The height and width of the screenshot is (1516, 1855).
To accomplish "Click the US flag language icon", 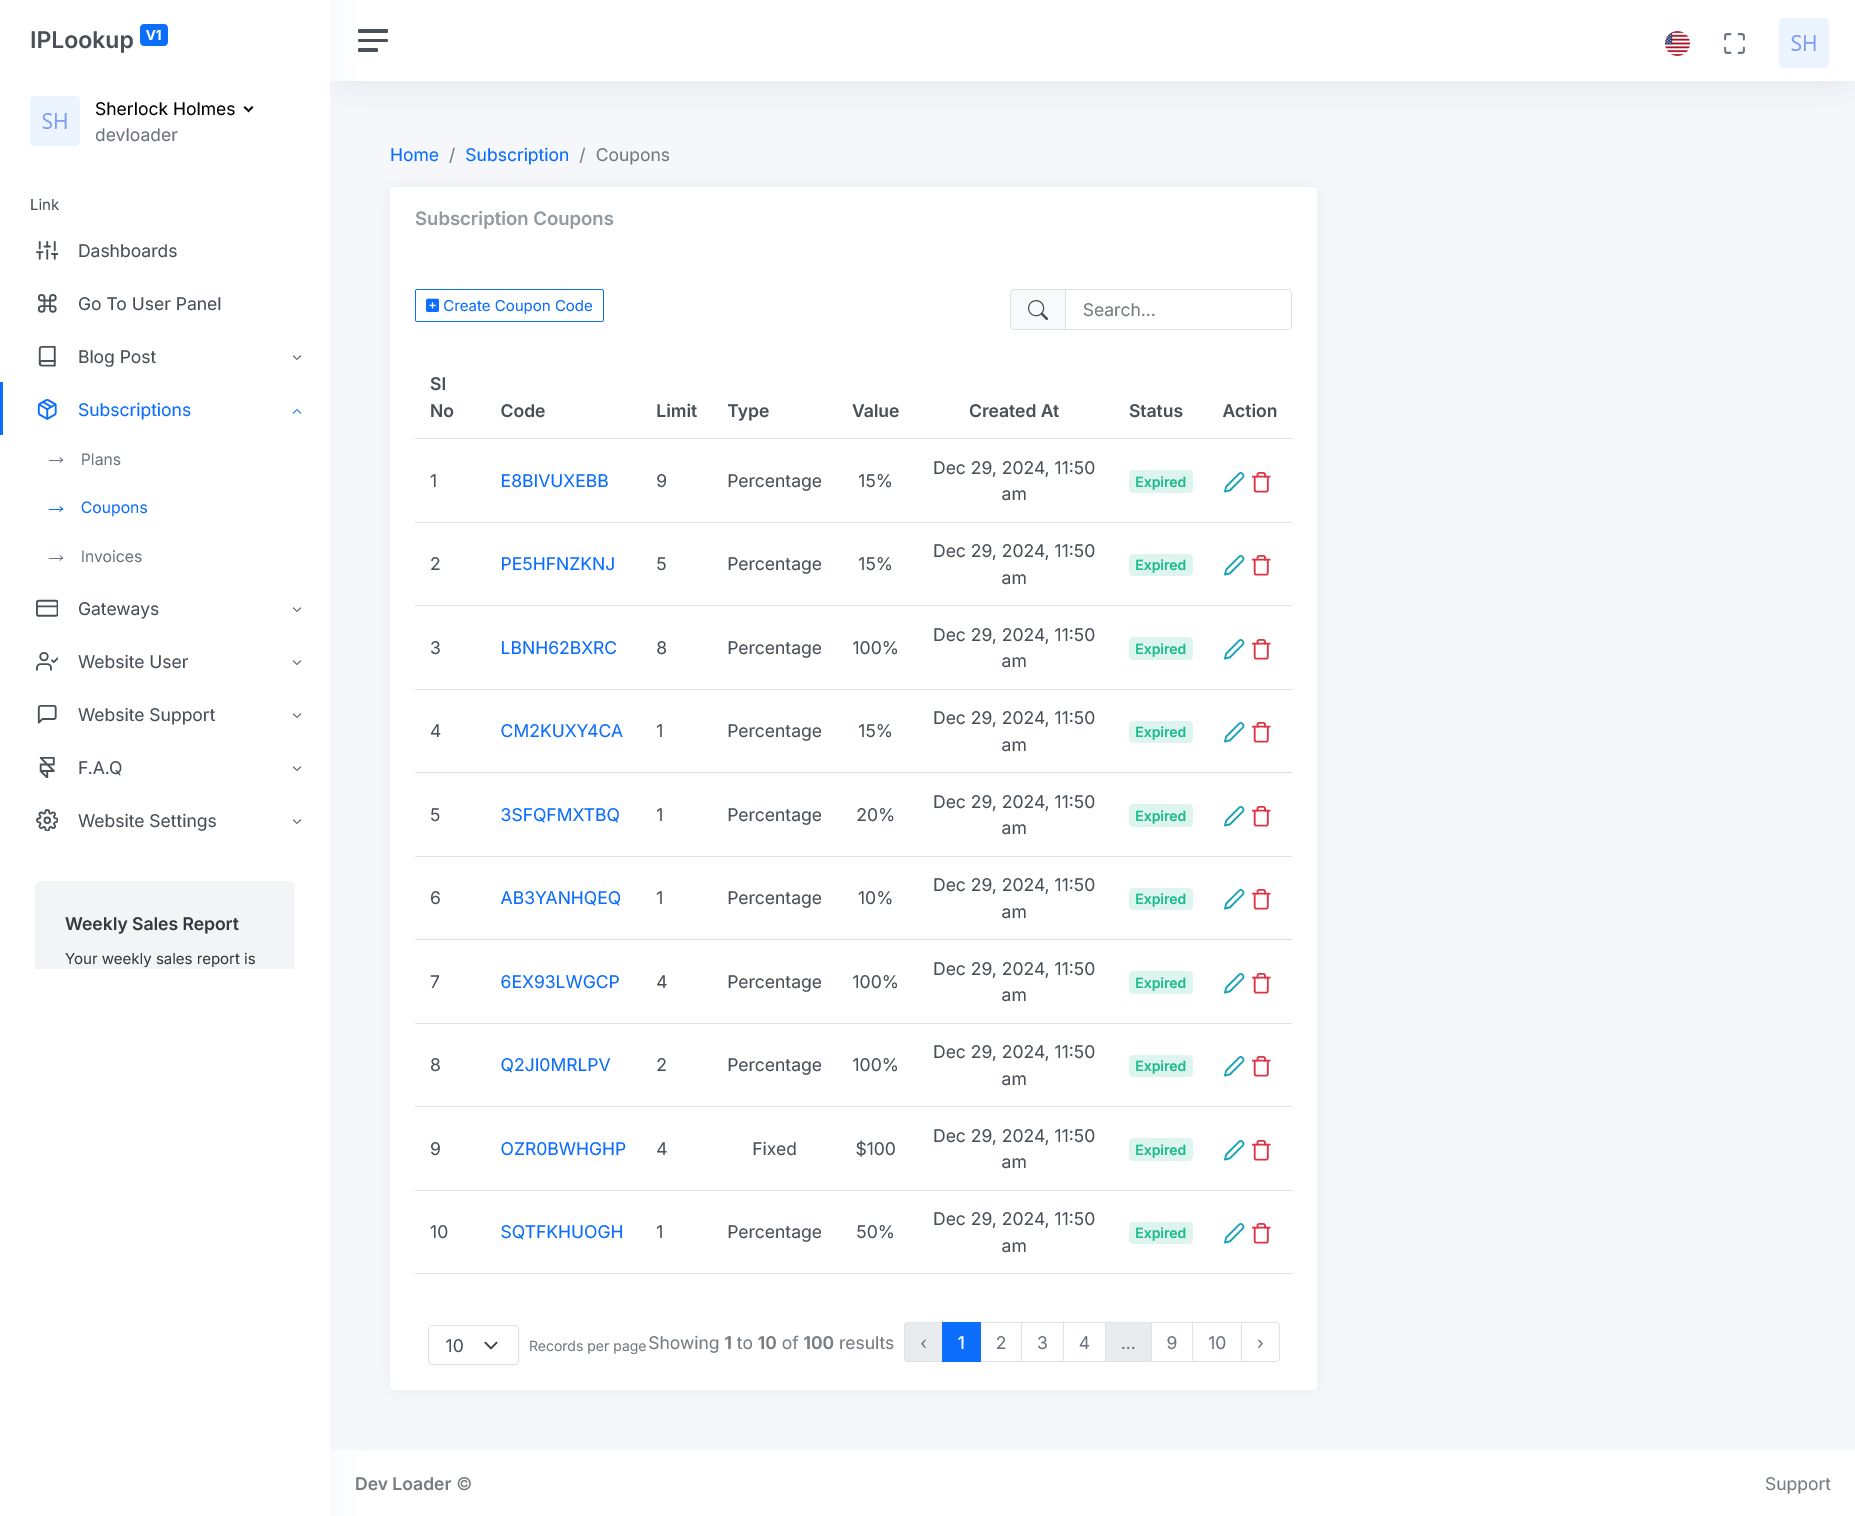I will tap(1677, 43).
